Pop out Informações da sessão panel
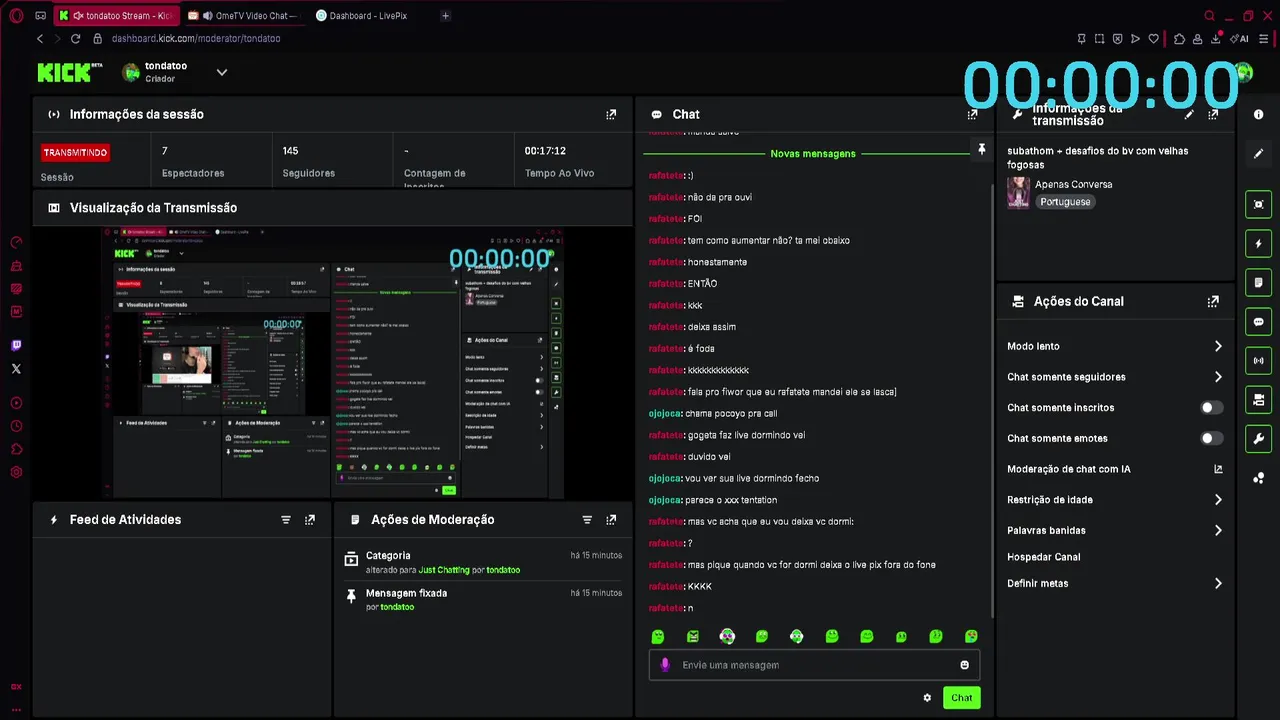 point(611,114)
